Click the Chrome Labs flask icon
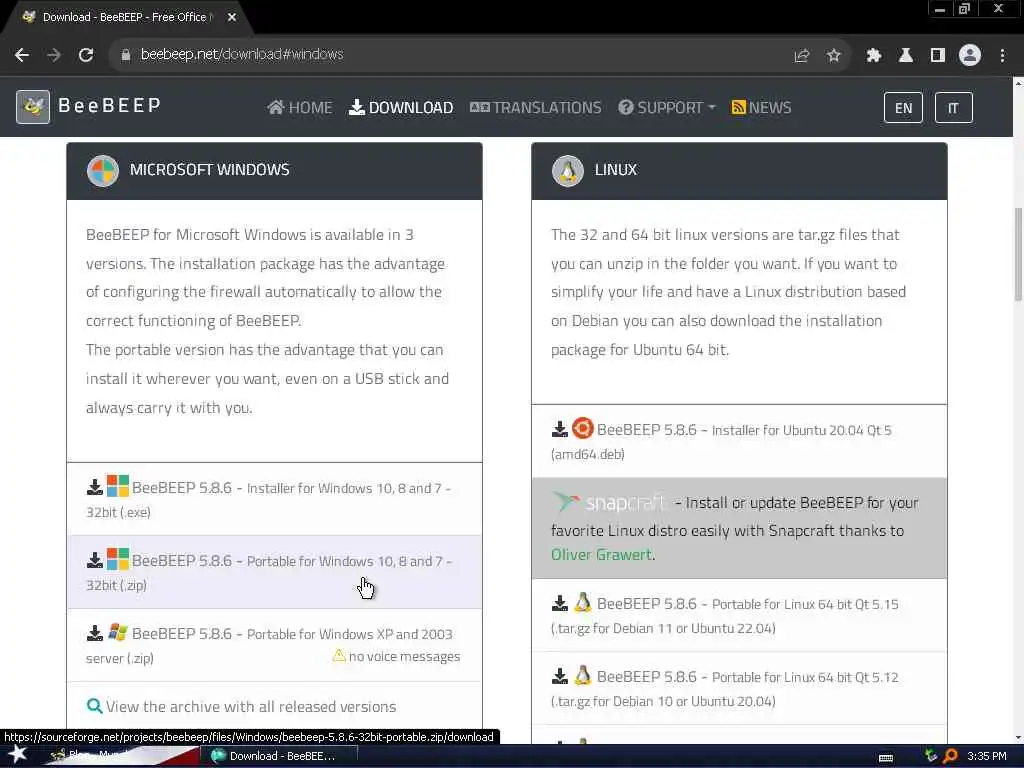Viewport: 1024px width, 768px height. coord(906,55)
